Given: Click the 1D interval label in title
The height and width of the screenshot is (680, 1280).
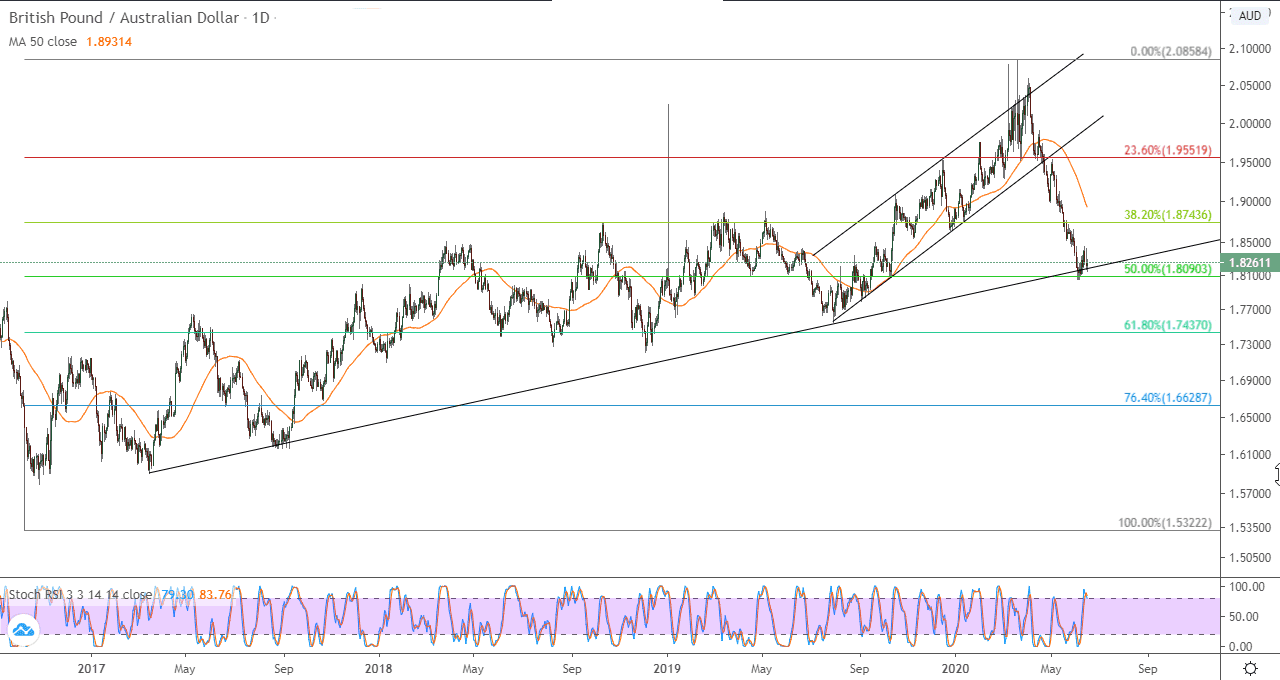Looking at the screenshot, I should point(260,18).
